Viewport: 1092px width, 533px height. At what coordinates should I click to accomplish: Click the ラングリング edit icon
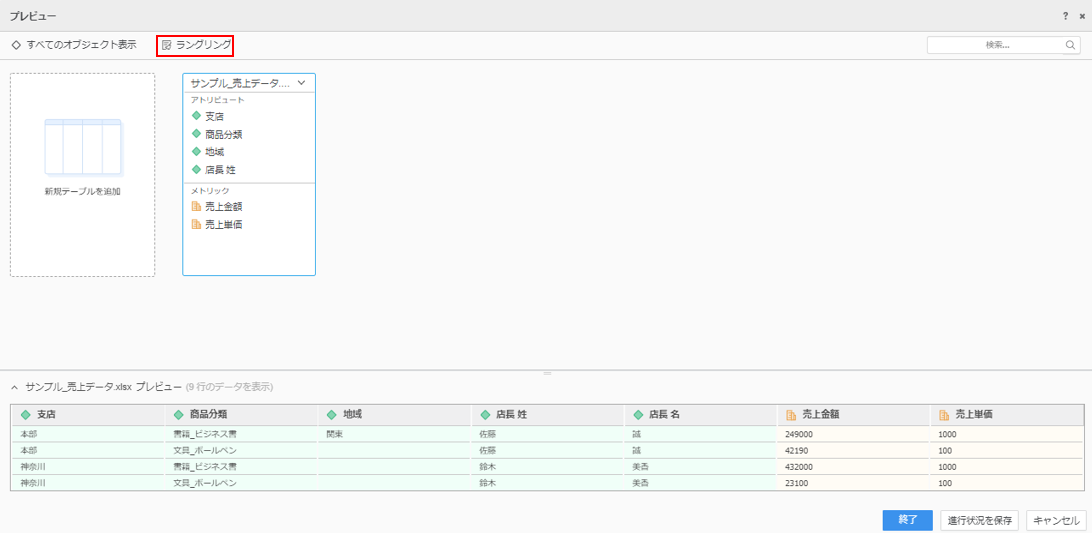point(166,45)
